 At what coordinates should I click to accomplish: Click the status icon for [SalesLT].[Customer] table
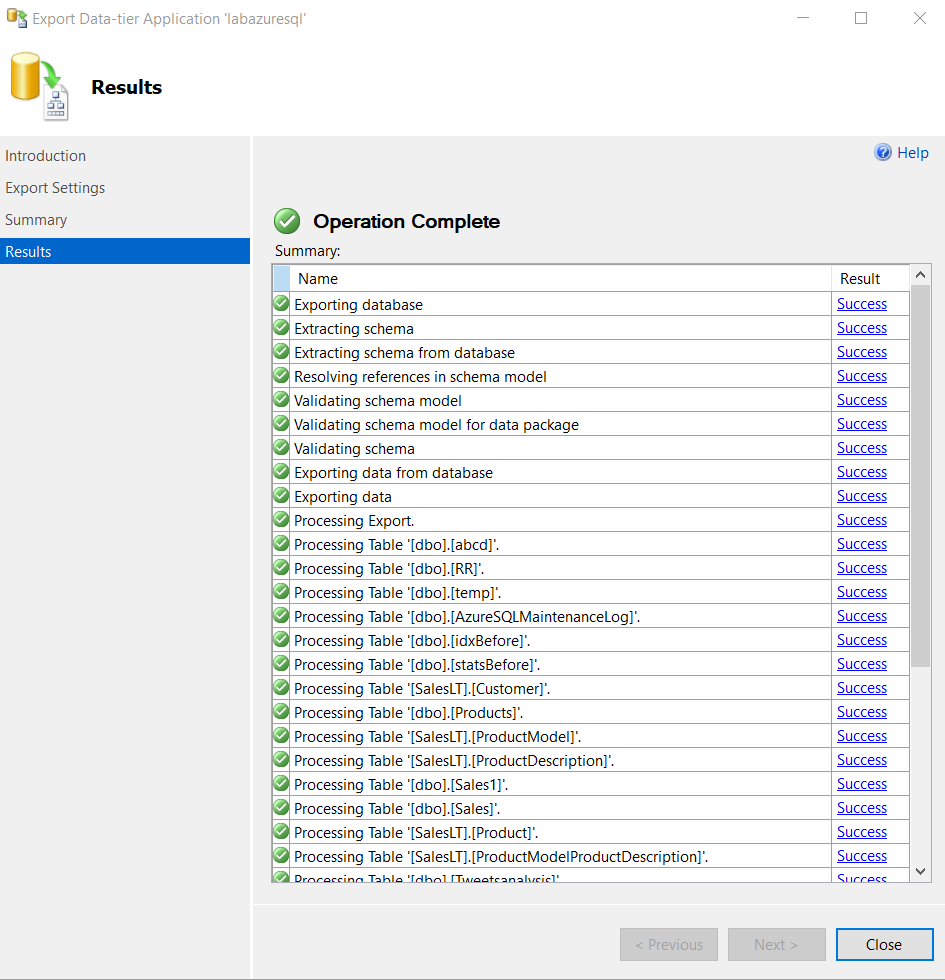[281, 688]
